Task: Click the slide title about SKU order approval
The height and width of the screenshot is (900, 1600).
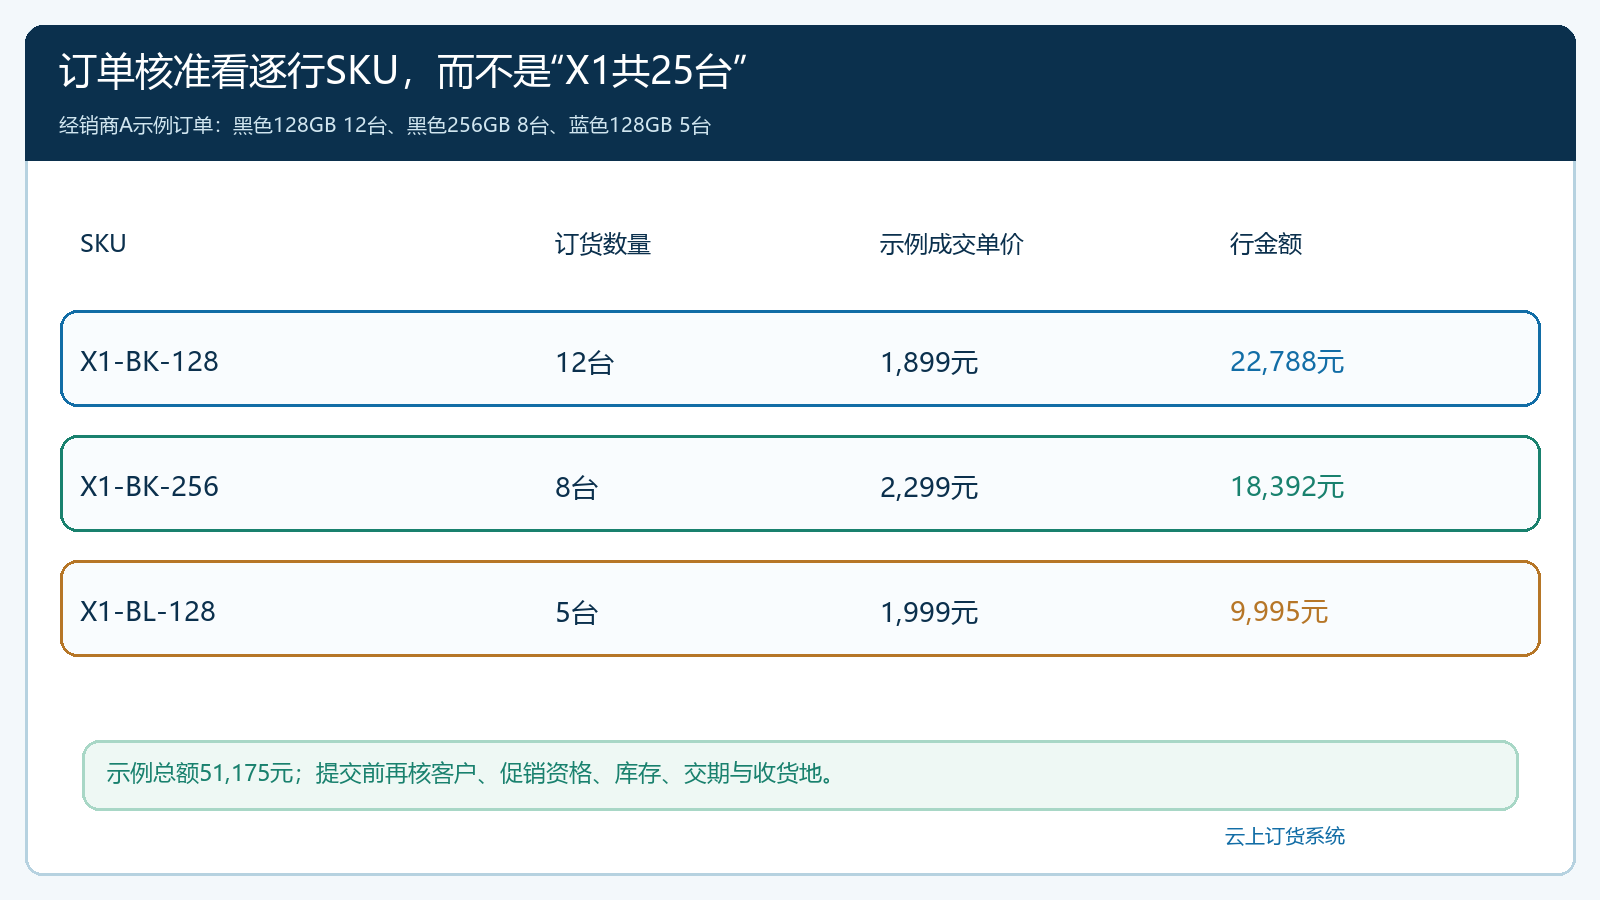Action: [x=403, y=71]
